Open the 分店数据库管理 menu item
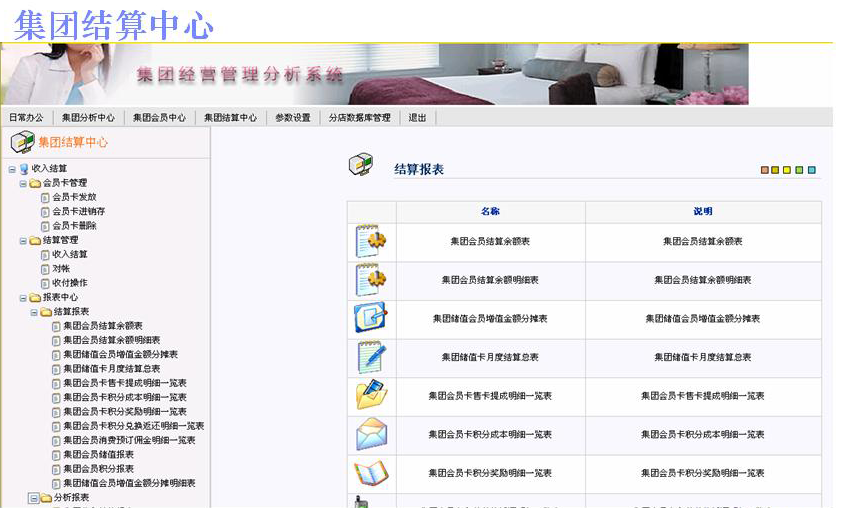 359,118
